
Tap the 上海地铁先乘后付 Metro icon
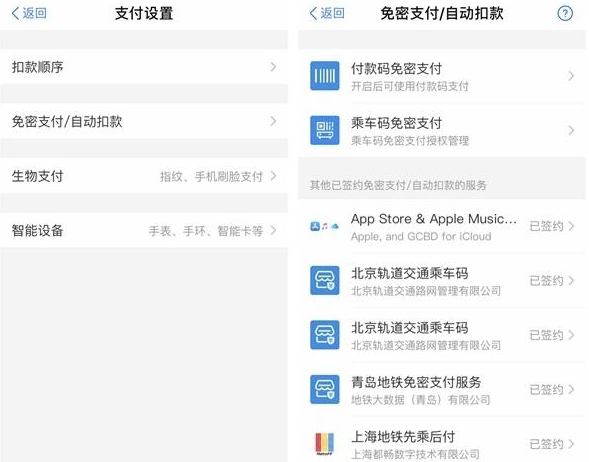click(x=325, y=444)
